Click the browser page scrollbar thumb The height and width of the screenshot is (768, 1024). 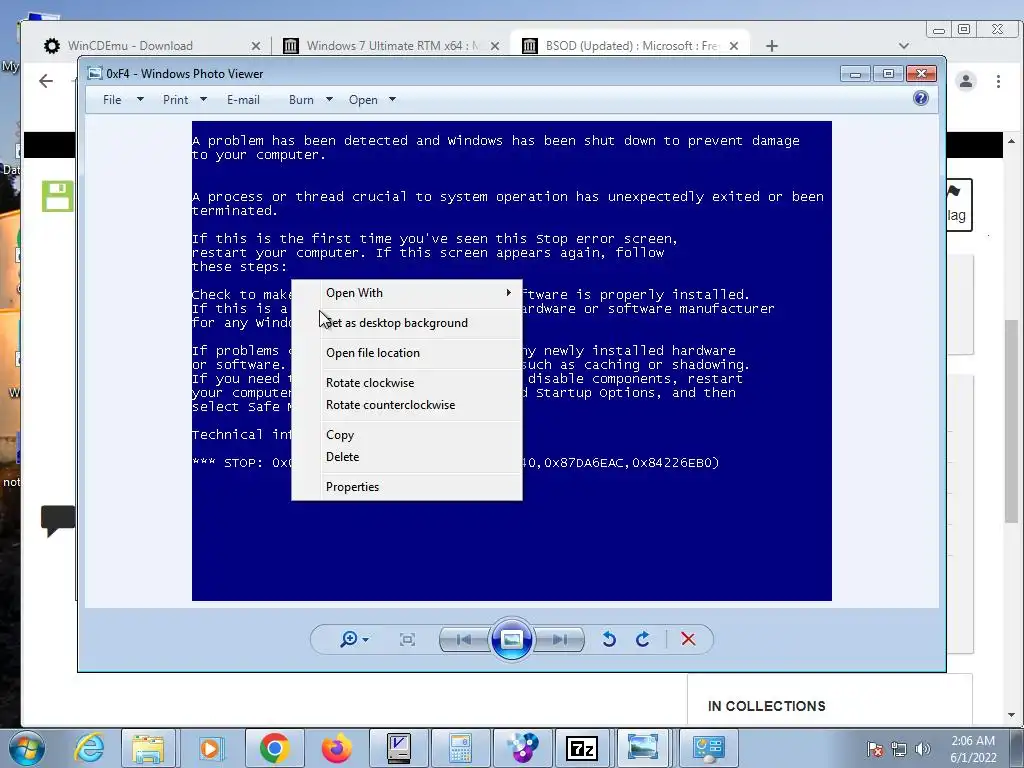point(1012,420)
